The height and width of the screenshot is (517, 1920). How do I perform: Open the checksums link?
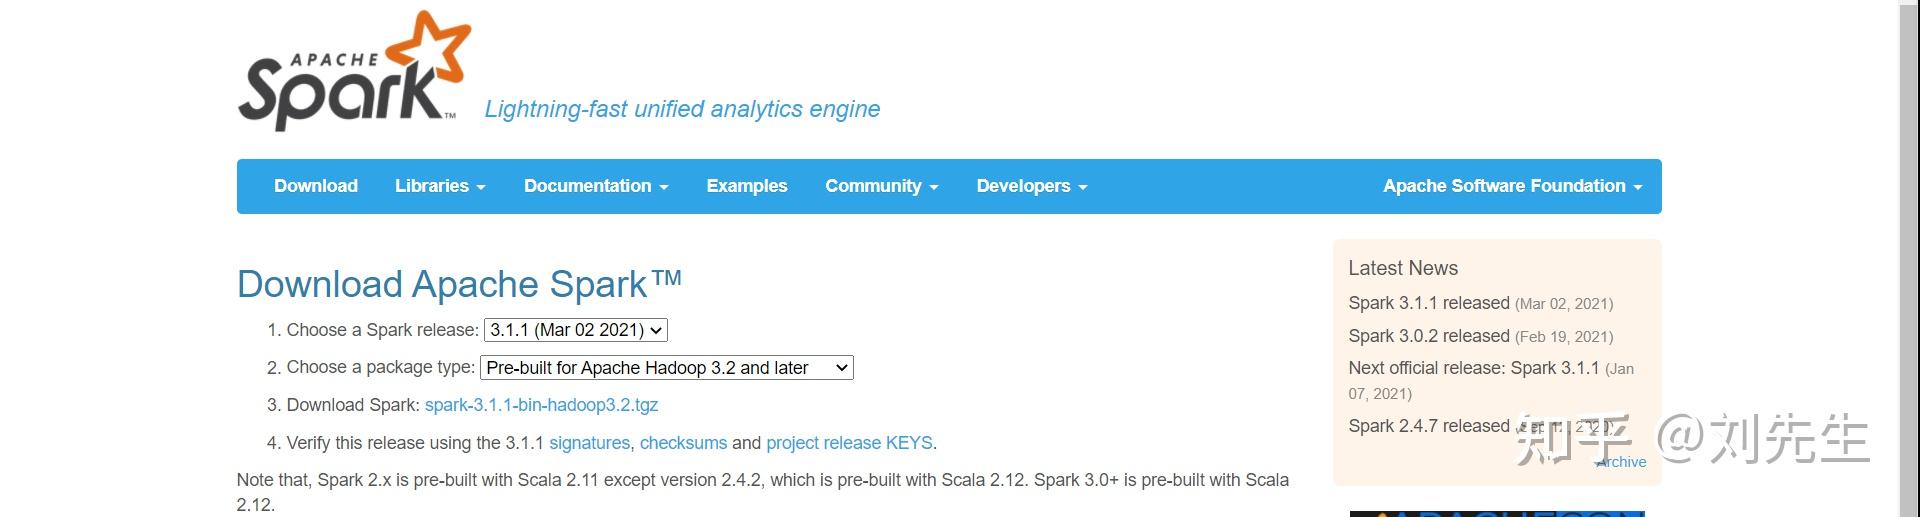pyautogui.click(x=683, y=443)
